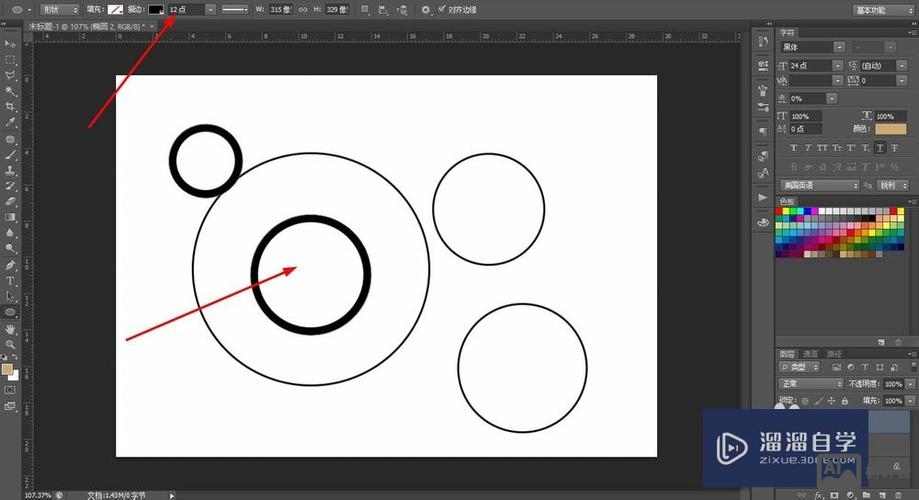919x500 pixels.
Task: Select the Crop tool
Action: click(x=11, y=106)
